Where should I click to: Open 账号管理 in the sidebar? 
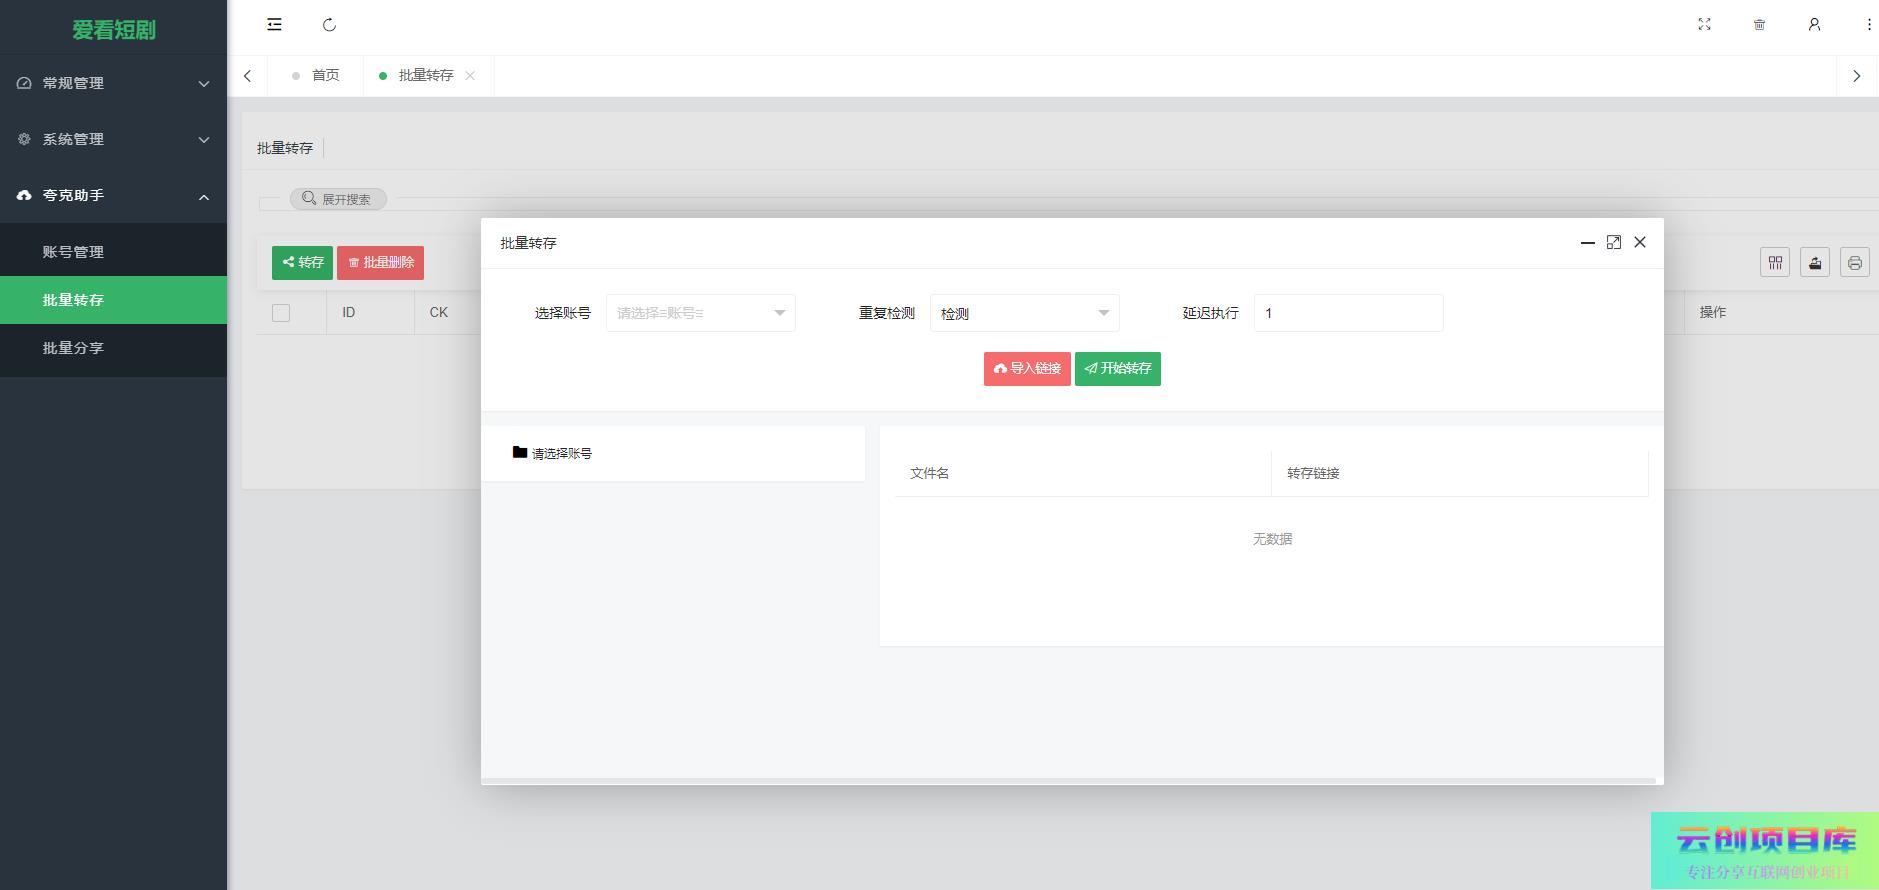tap(73, 252)
